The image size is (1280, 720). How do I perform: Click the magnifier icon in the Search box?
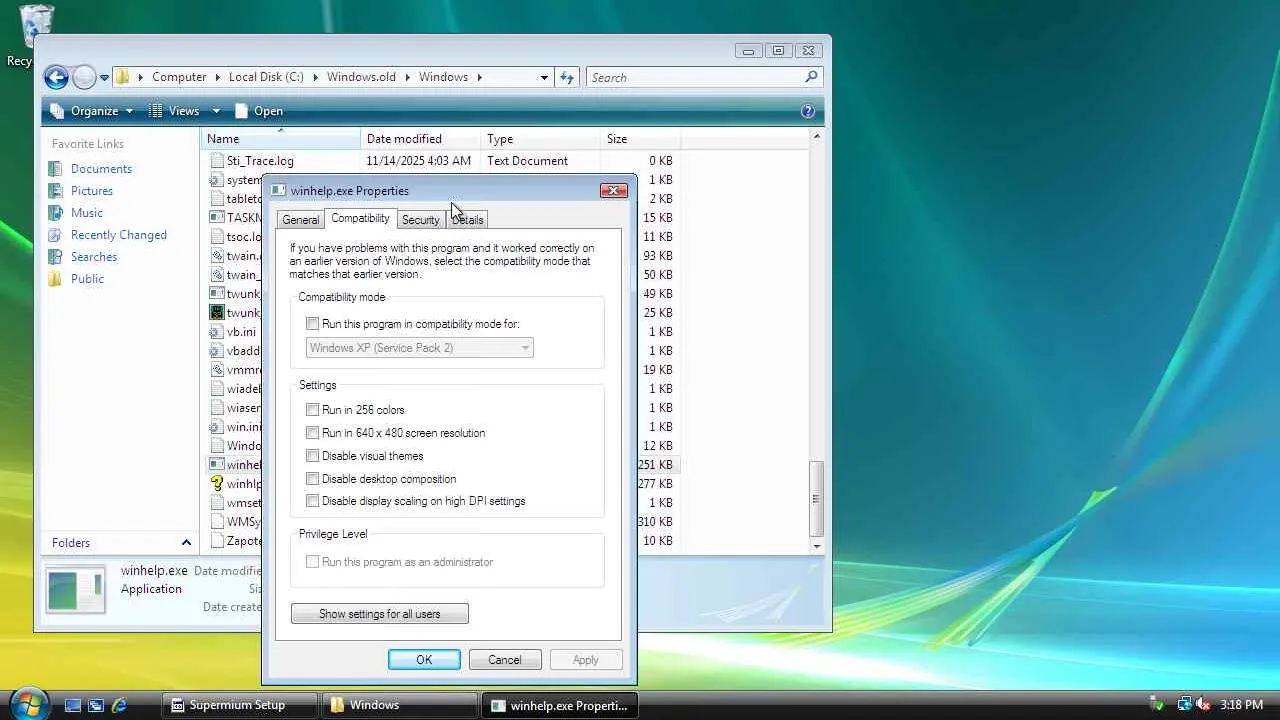point(811,77)
